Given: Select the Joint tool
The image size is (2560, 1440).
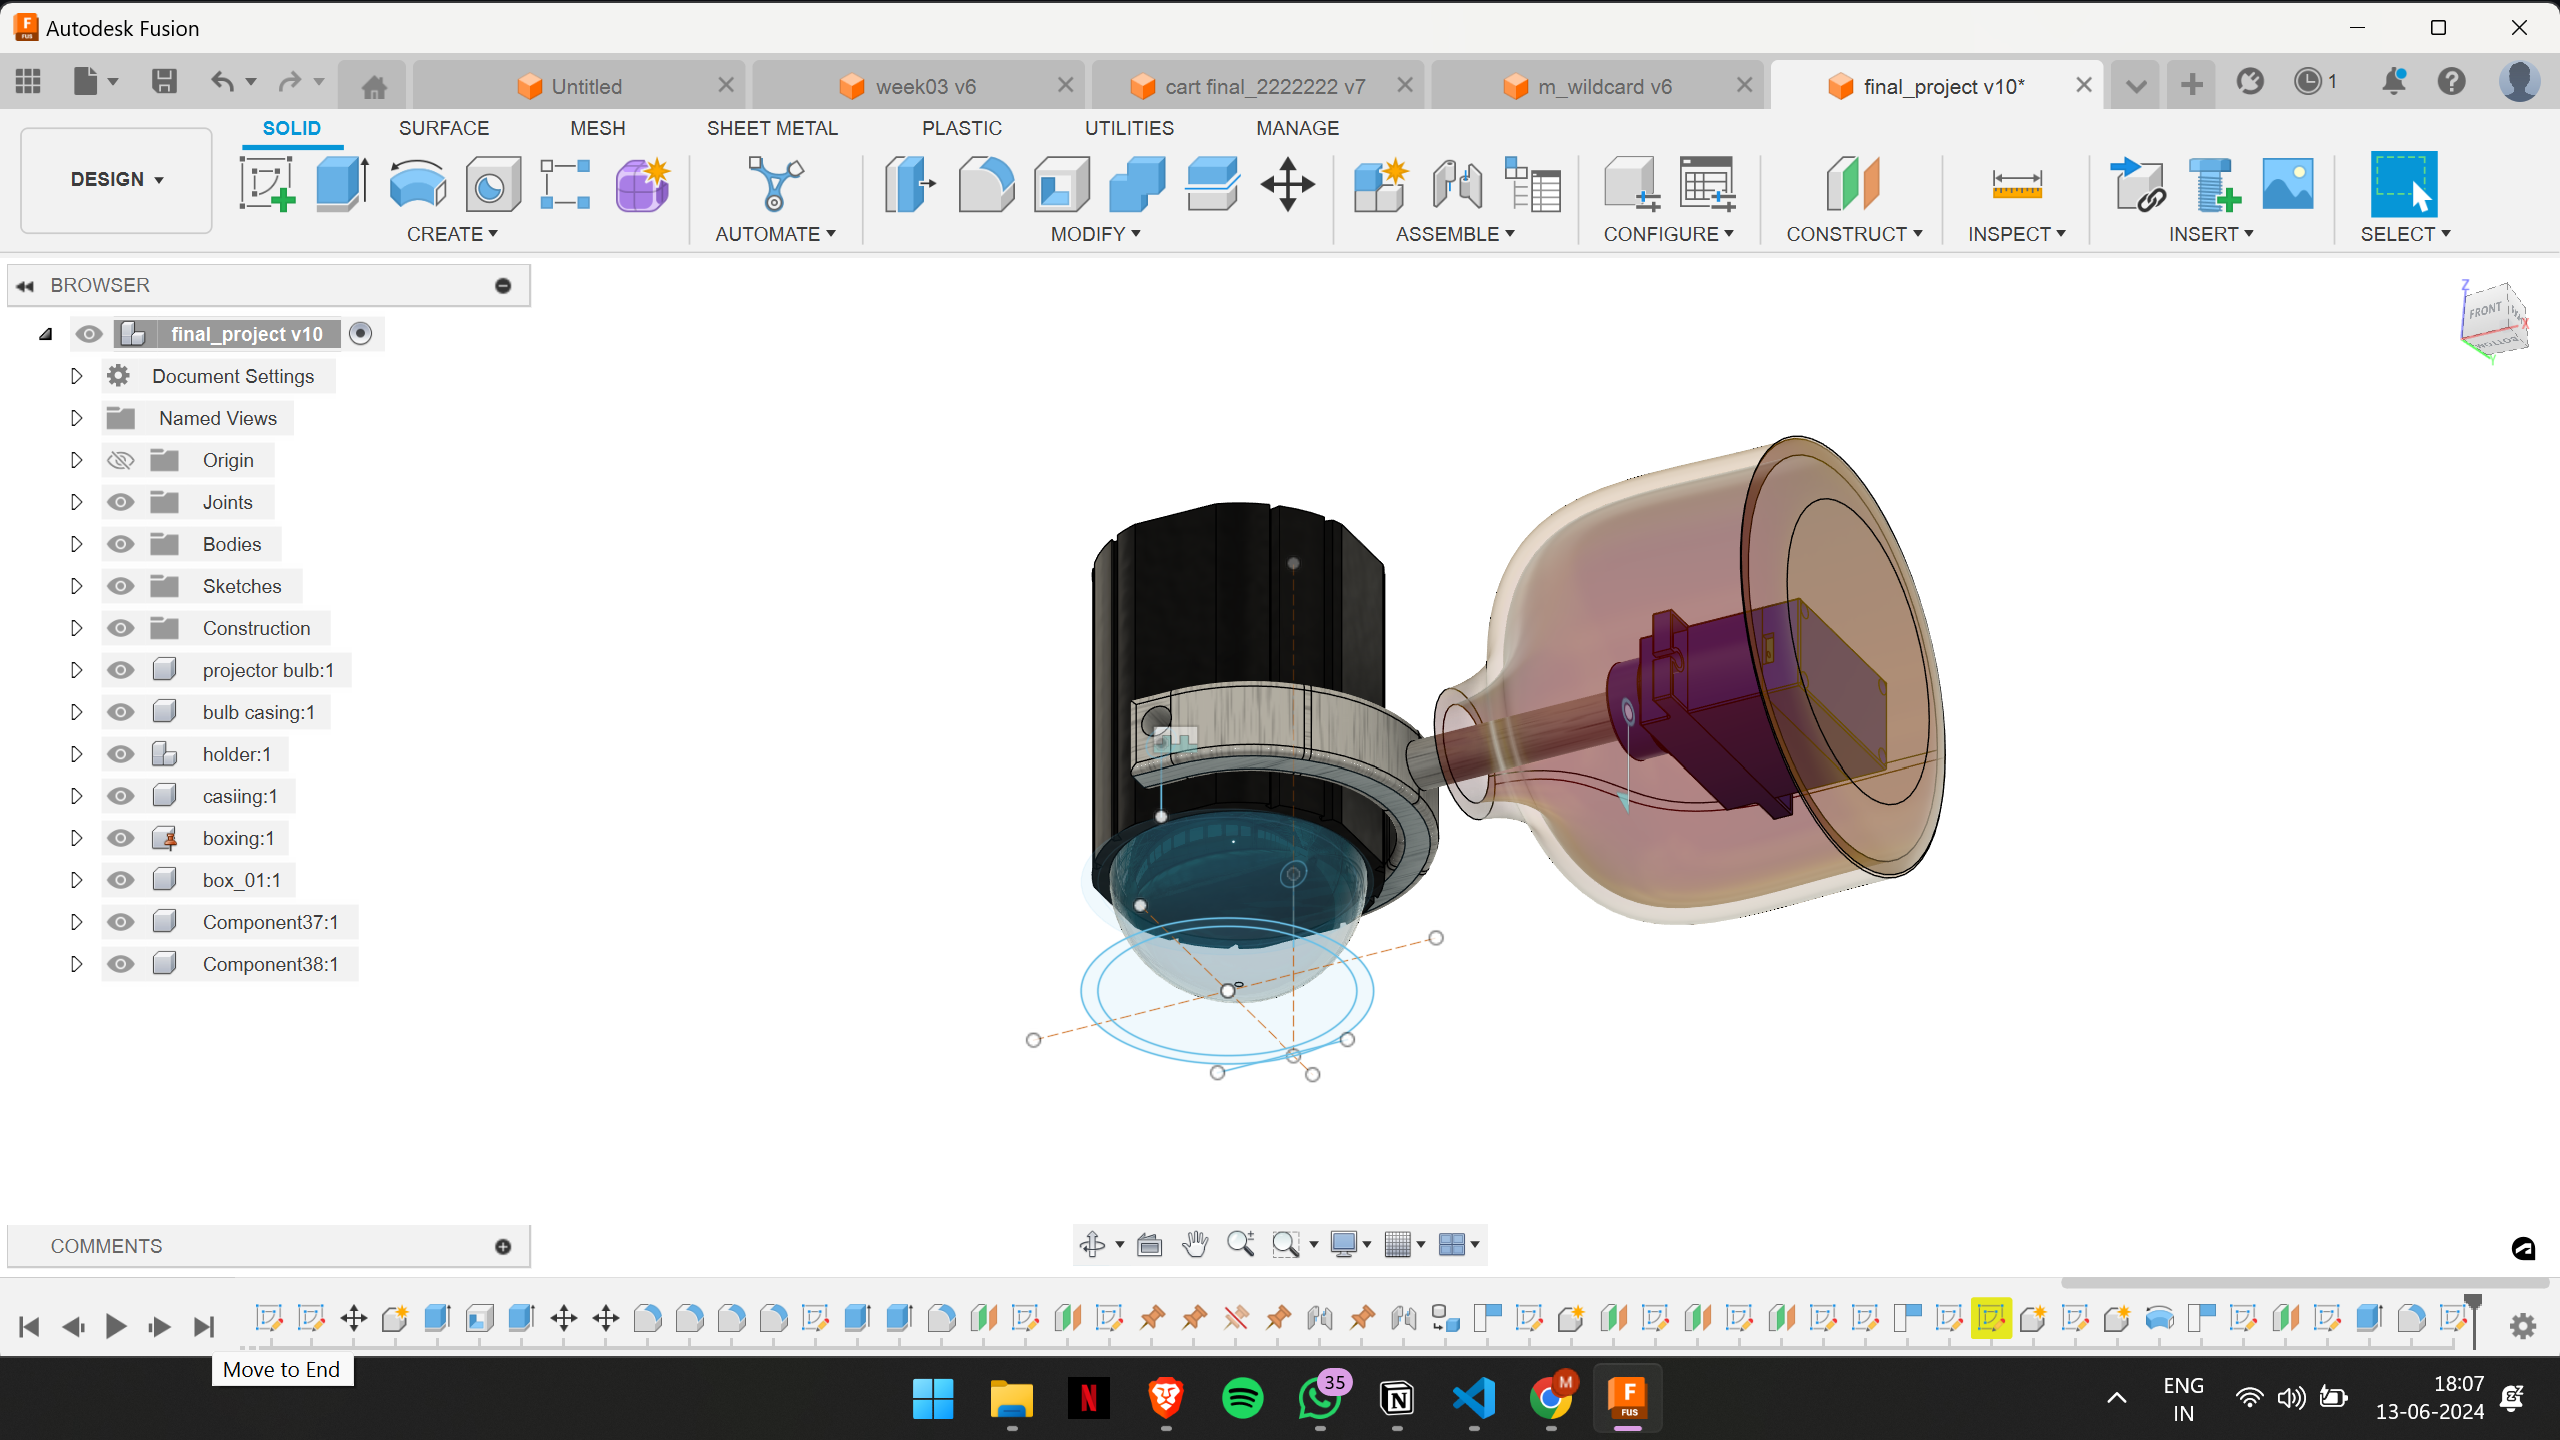Looking at the screenshot, I should pyautogui.click(x=1456, y=184).
